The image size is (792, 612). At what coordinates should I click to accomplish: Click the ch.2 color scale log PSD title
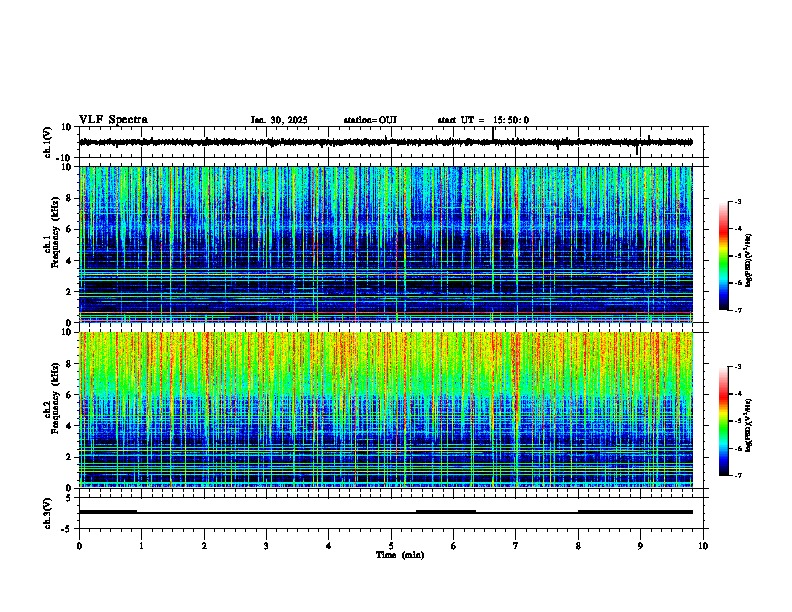[x=749, y=426]
